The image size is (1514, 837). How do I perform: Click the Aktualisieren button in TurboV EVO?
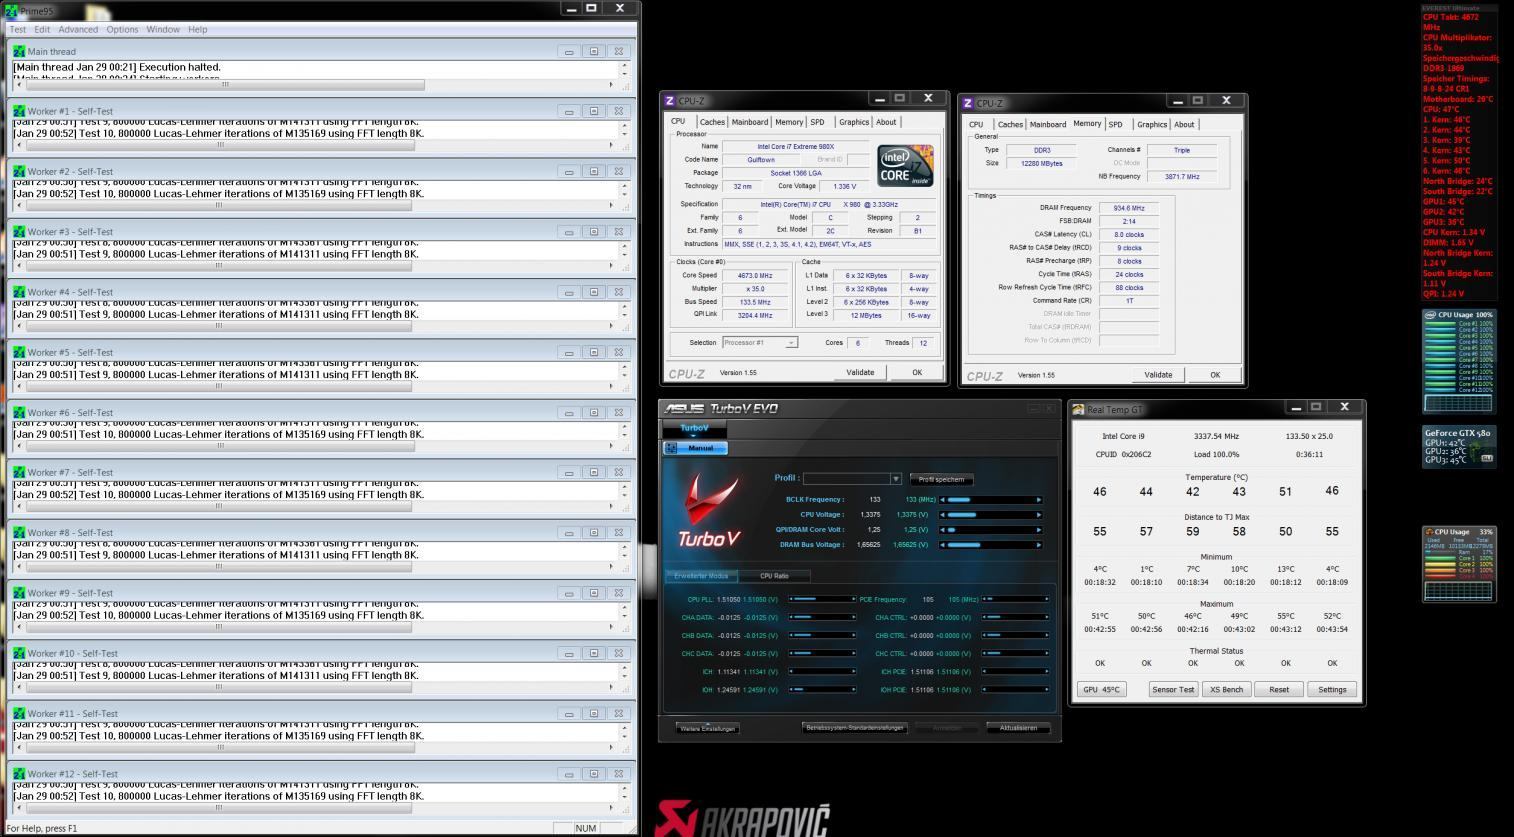[x=1018, y=728]
